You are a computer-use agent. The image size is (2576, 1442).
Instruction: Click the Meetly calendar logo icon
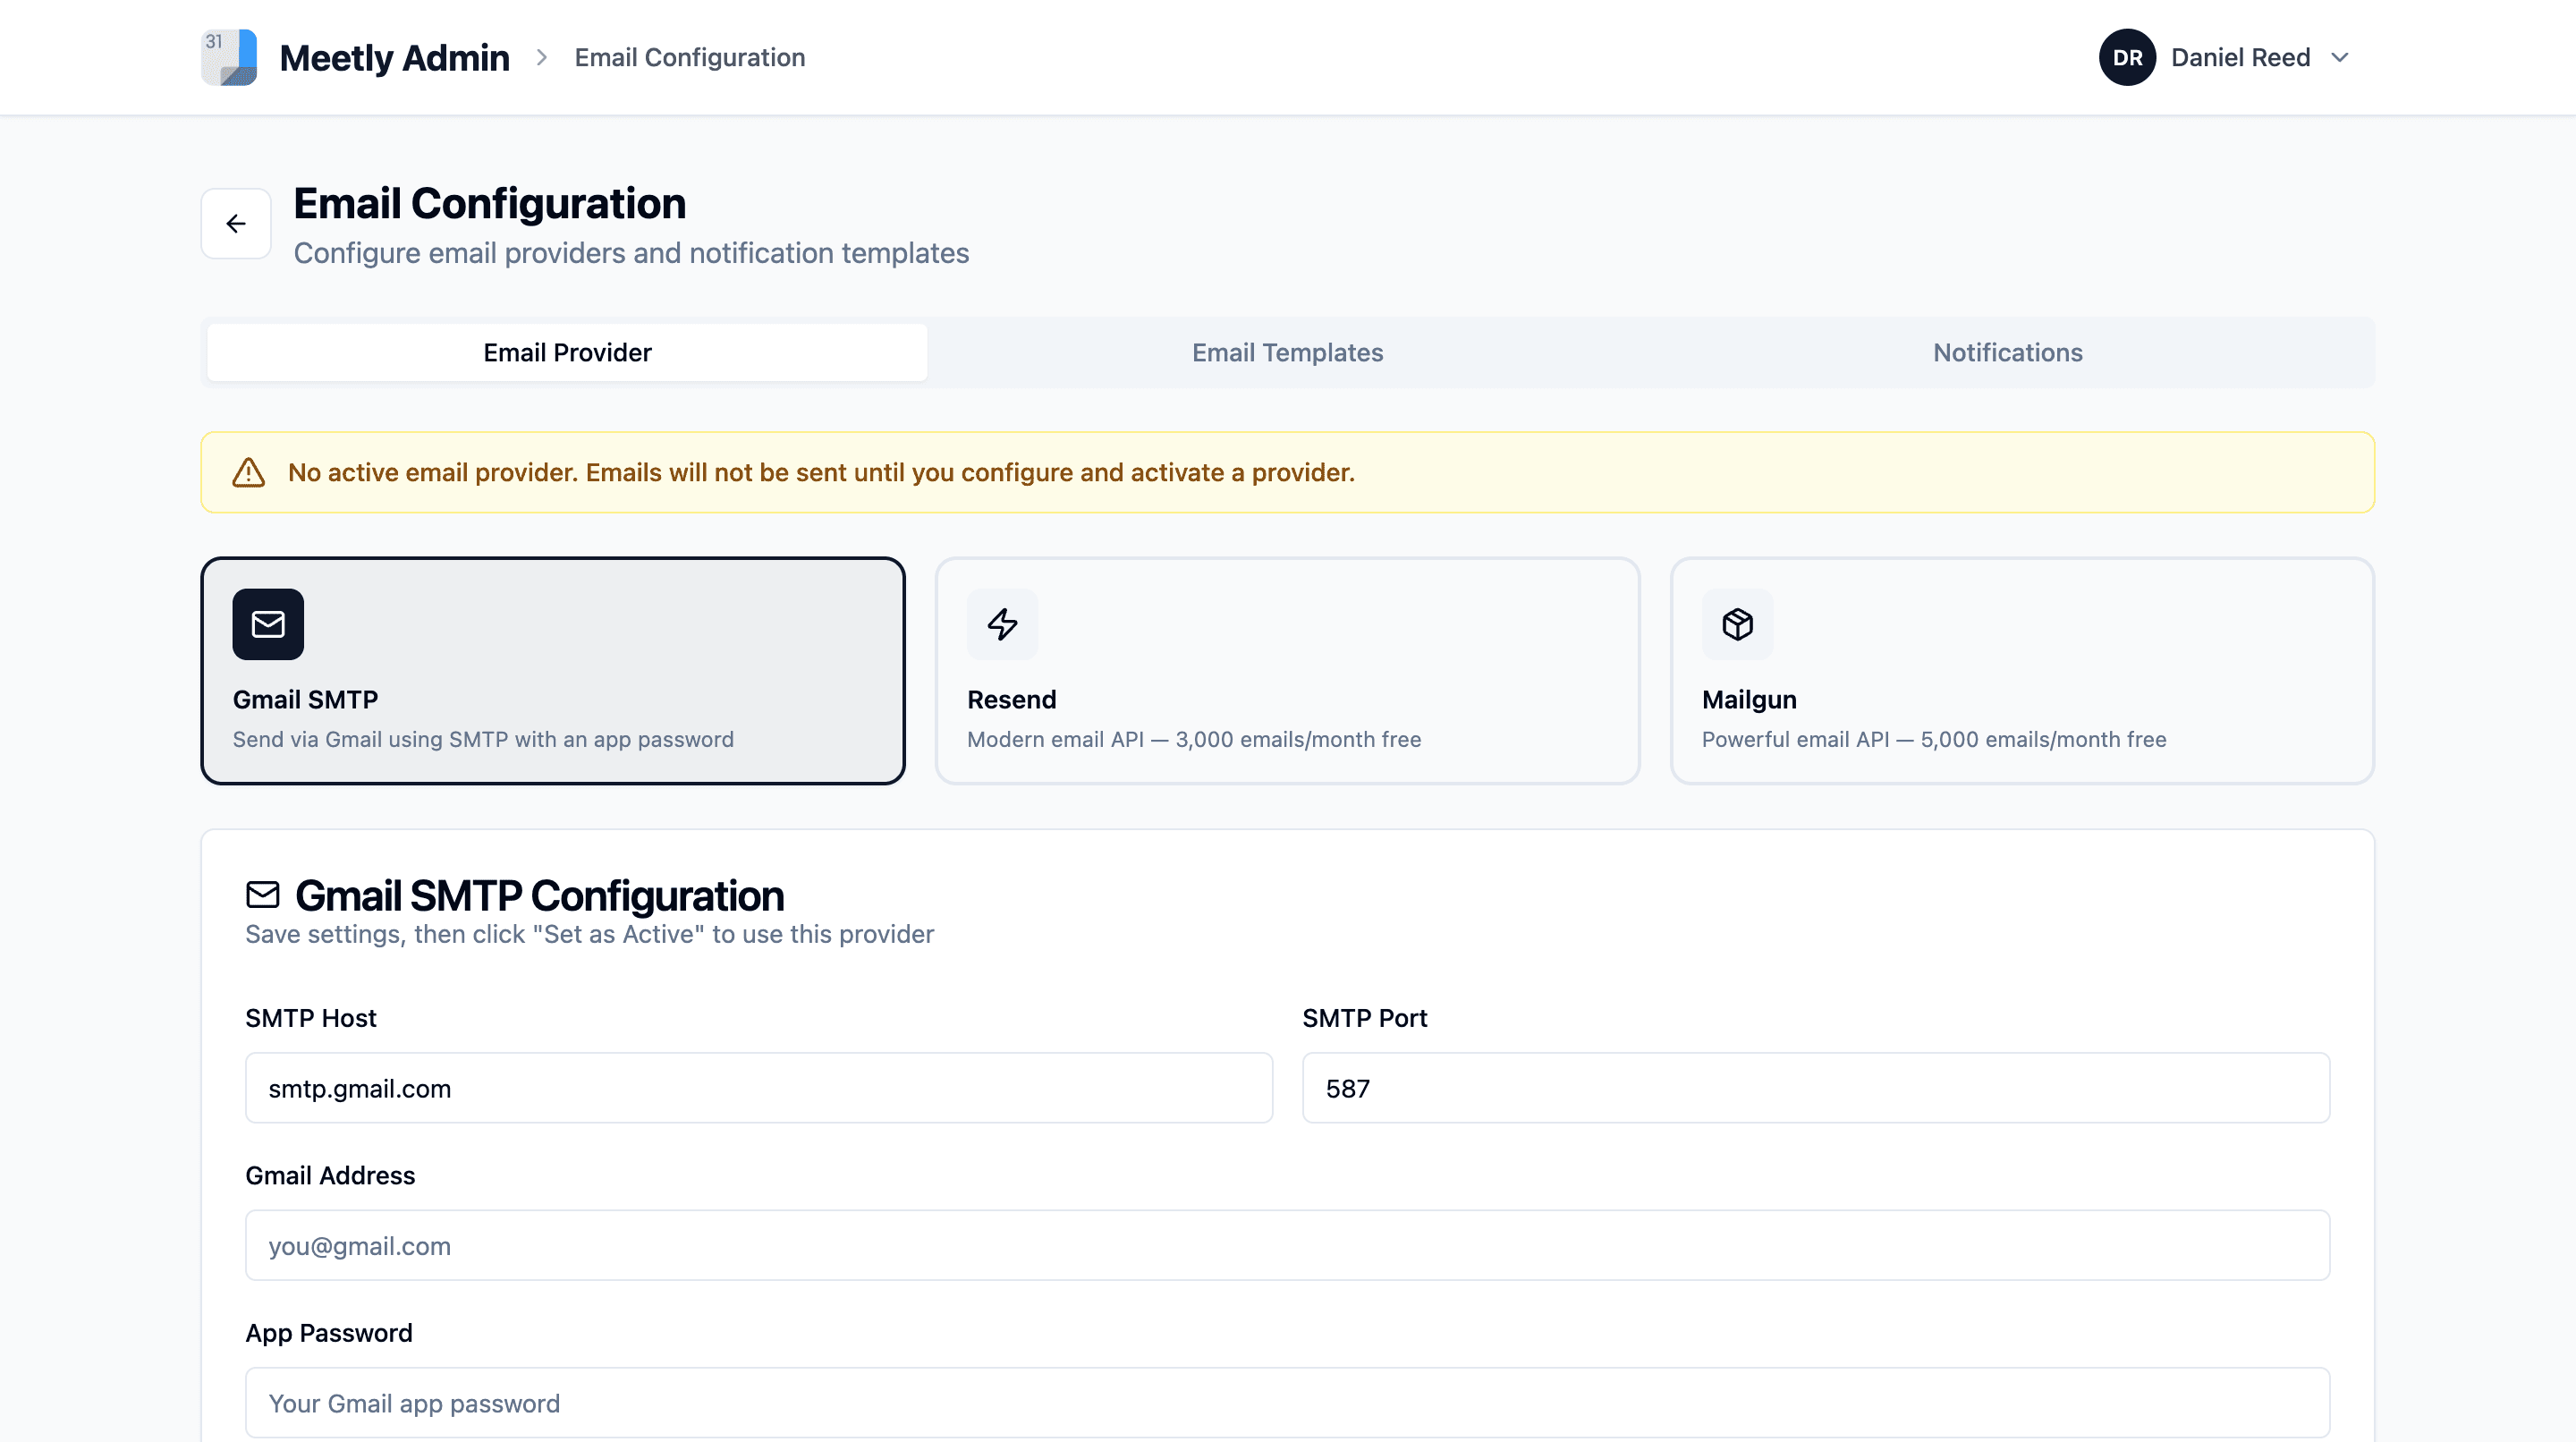[x=229, y=57]
